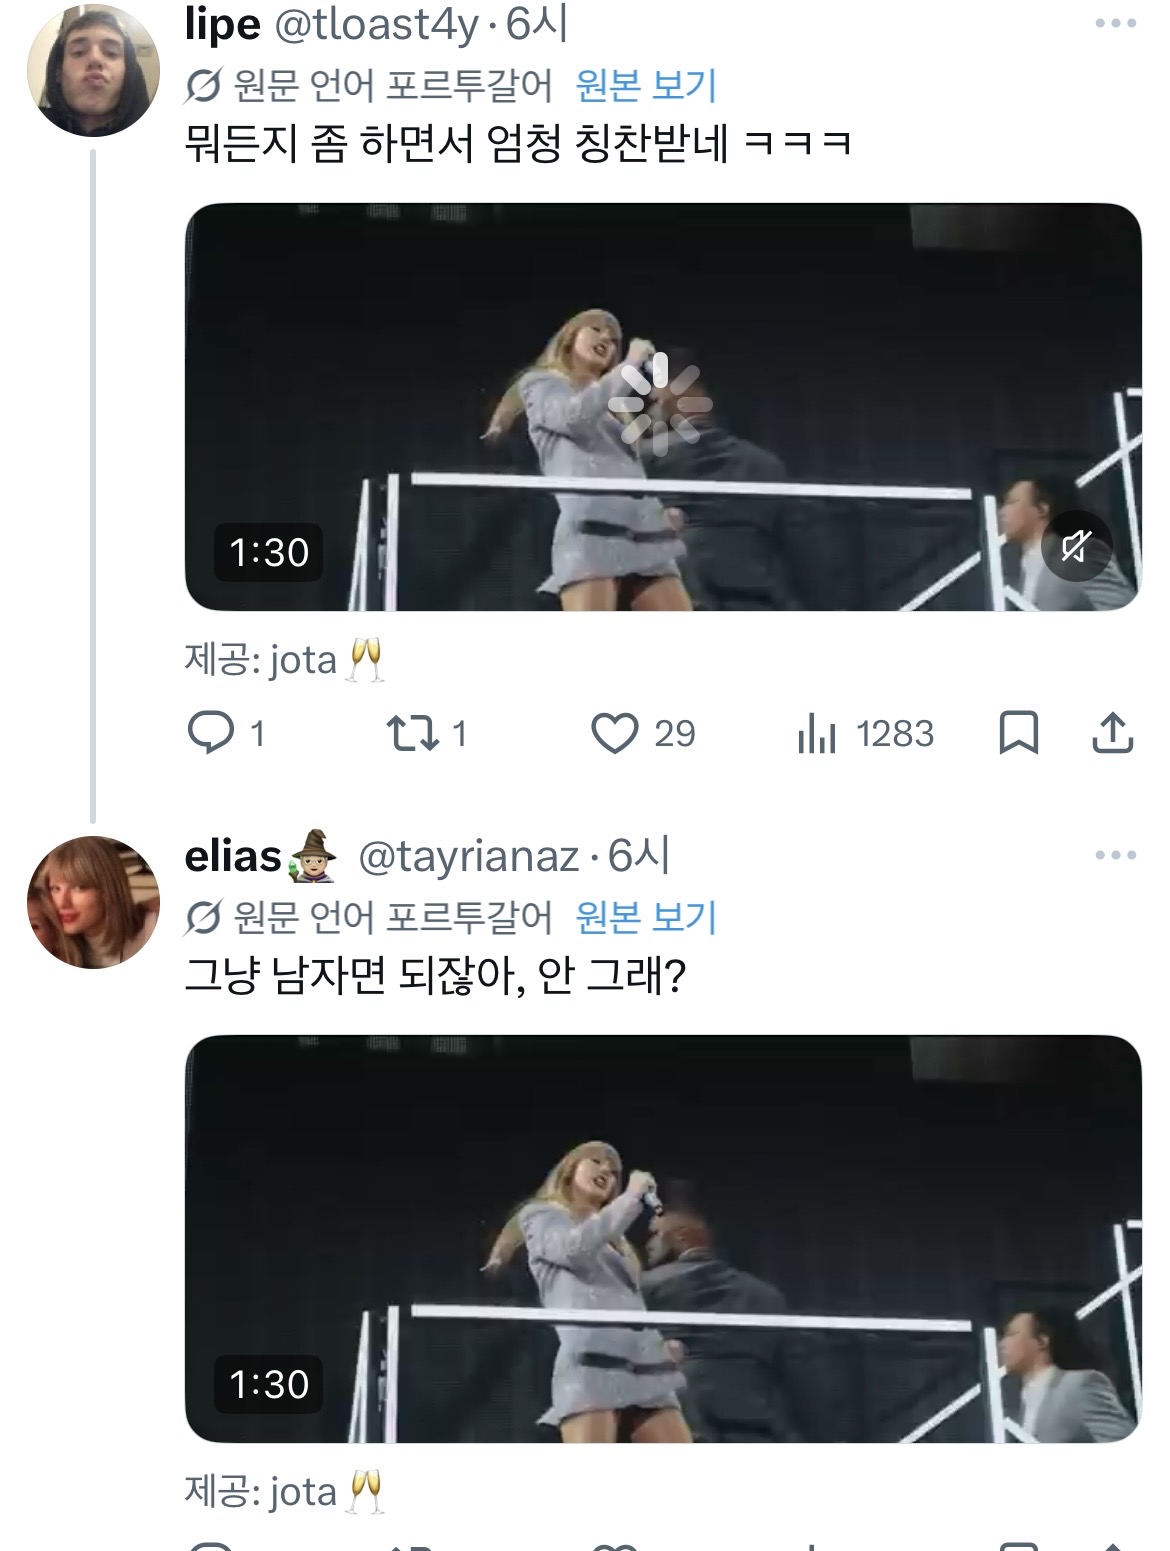Click '원본 보기' on elias's tweet
This screenshot has height=1551, width=1170.
(646, 916)
